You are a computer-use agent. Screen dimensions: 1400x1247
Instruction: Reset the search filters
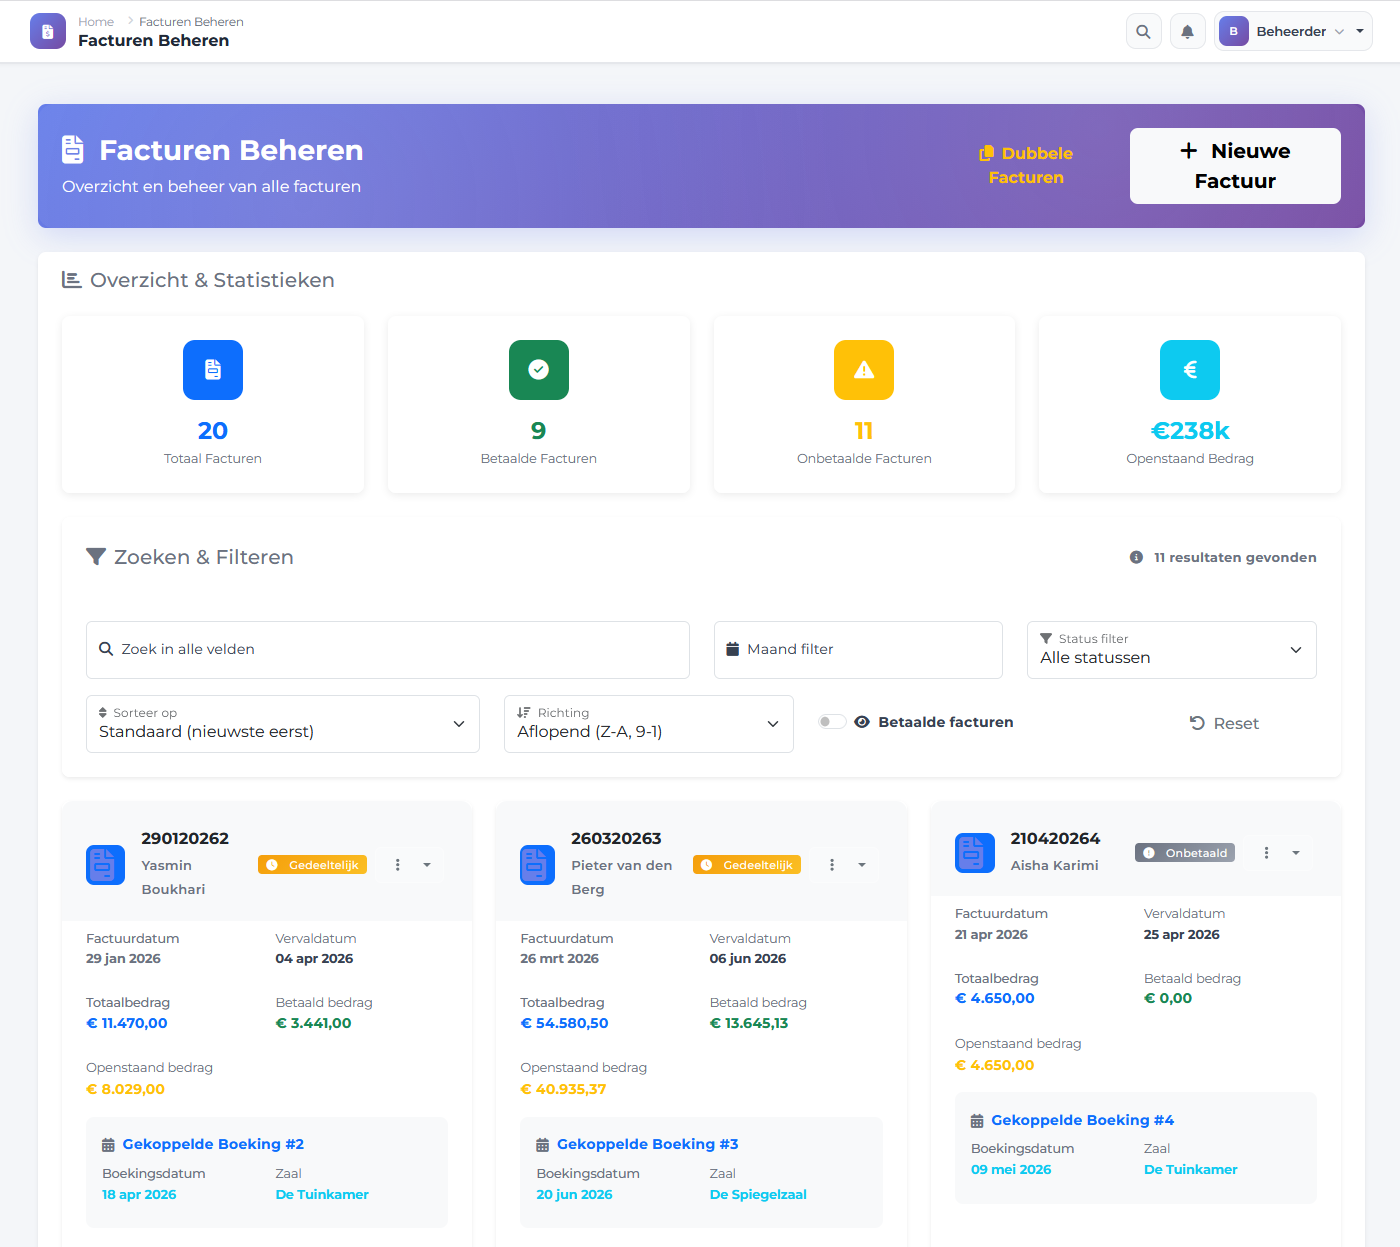1224,723
